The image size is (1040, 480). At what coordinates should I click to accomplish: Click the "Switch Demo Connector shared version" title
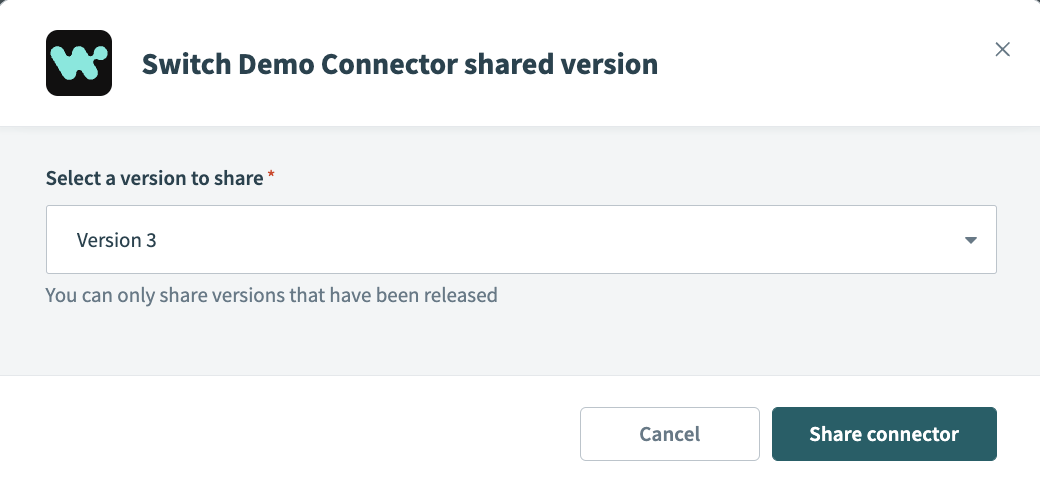click(400, 65)
